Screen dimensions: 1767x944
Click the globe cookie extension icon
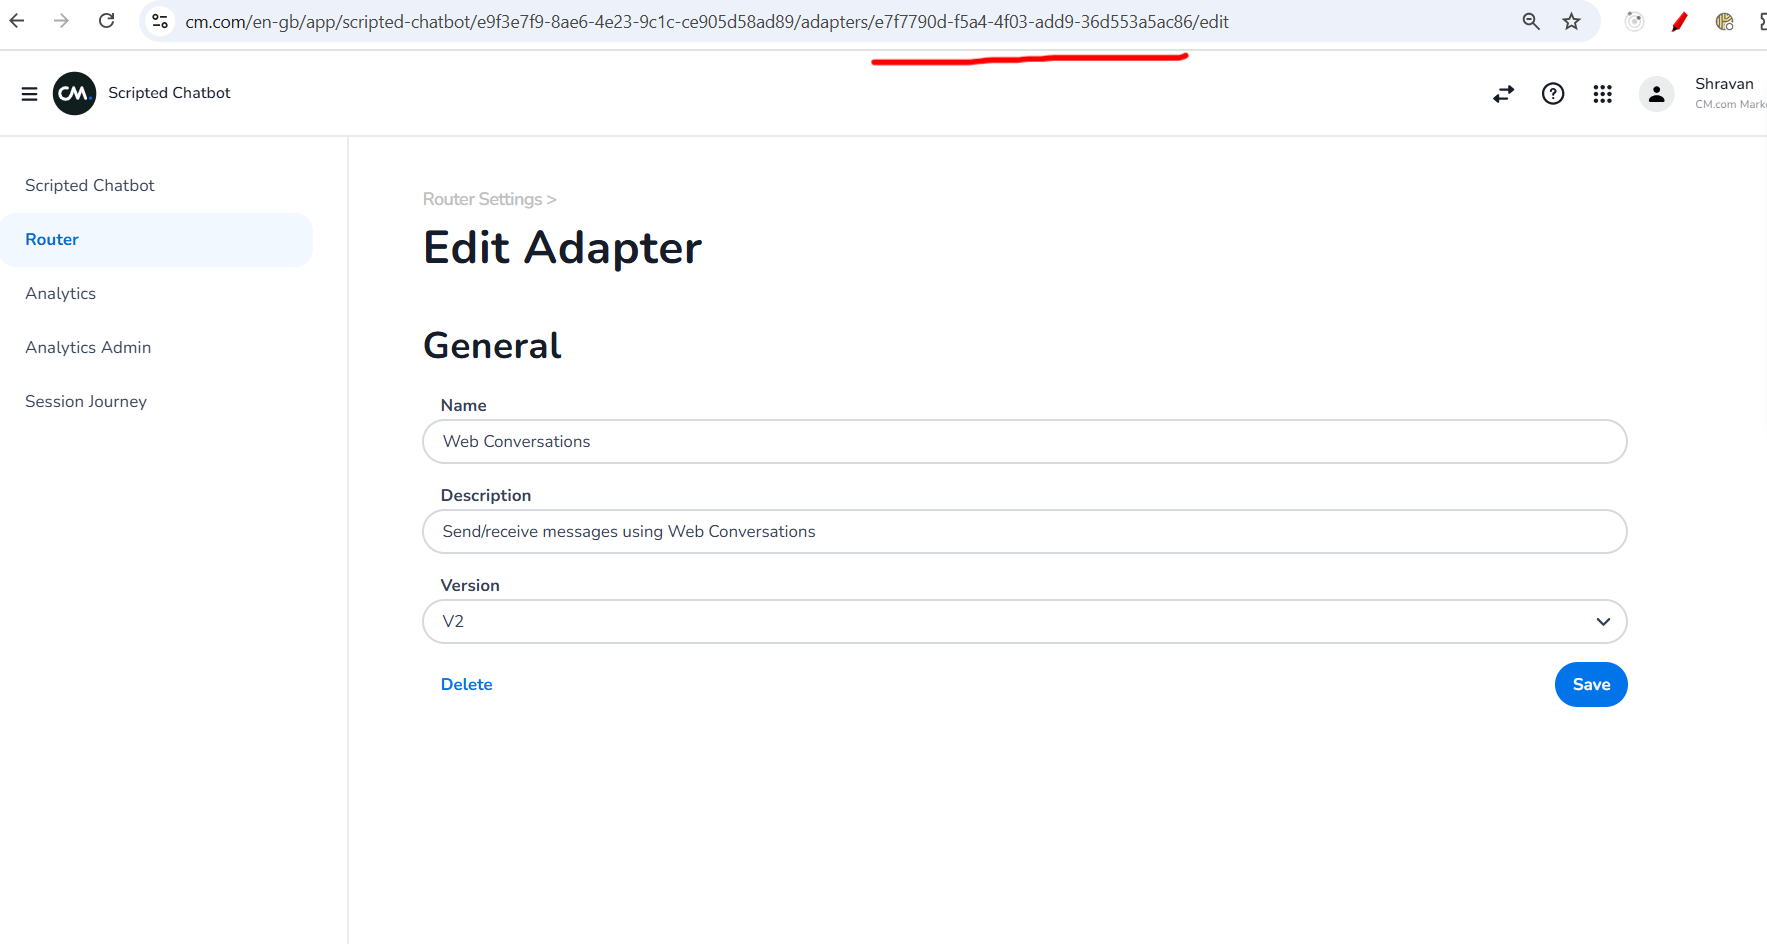point(1725,21)
